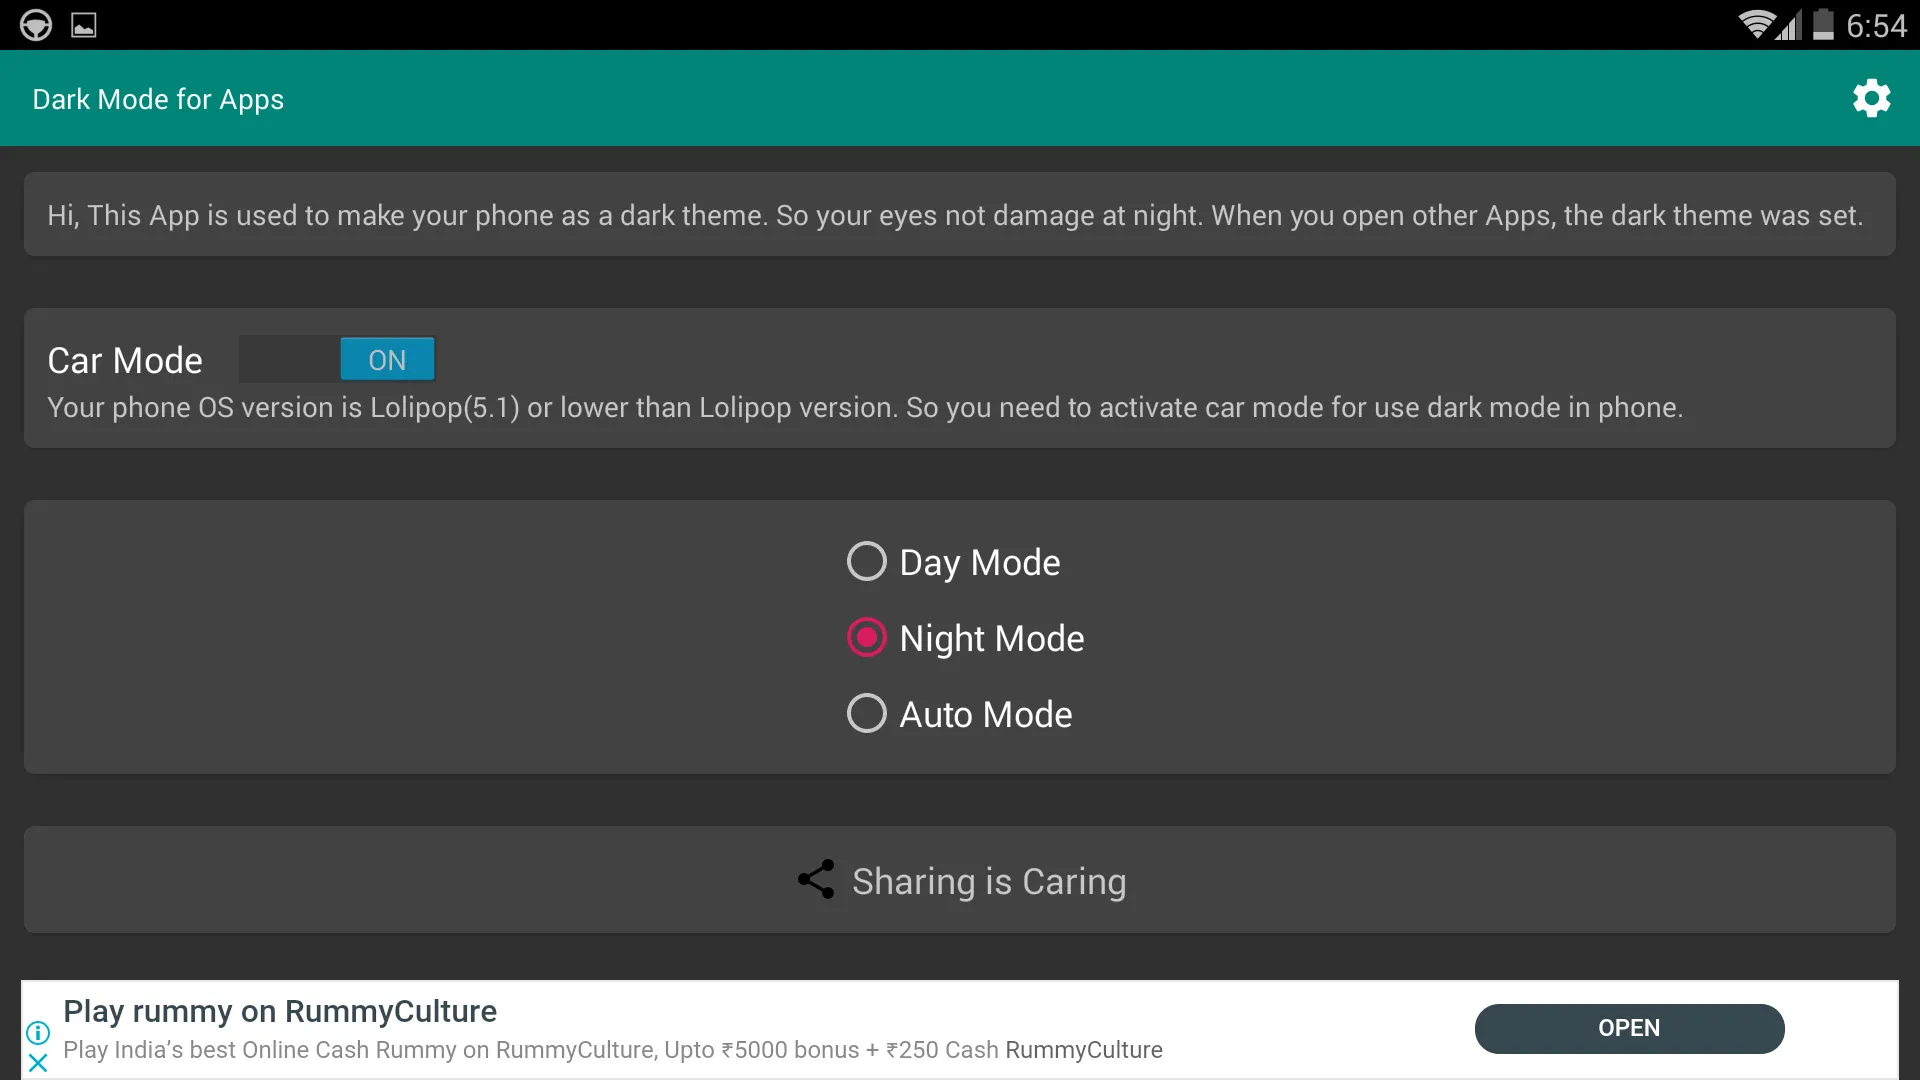
Task: Select the Night Mode radio button
Action: 865,637
